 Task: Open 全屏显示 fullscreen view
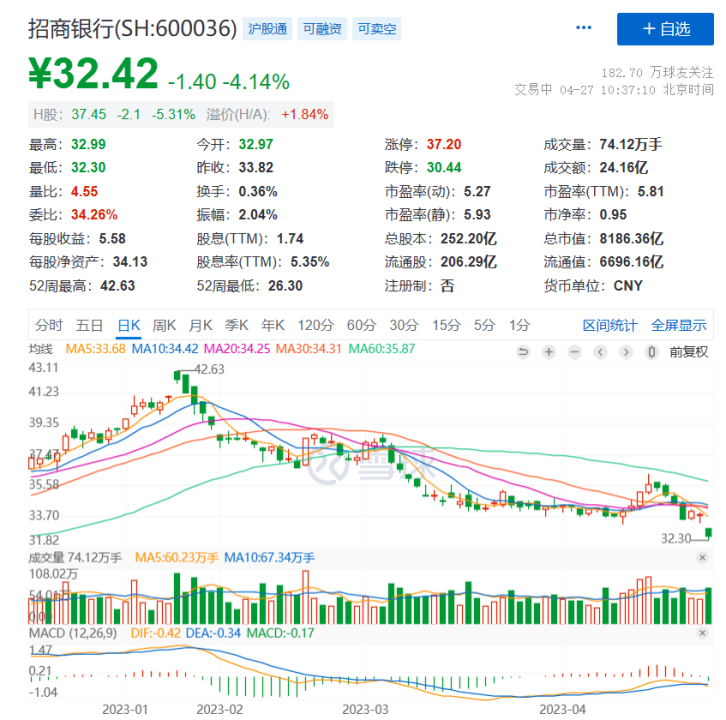pos(679,326)
